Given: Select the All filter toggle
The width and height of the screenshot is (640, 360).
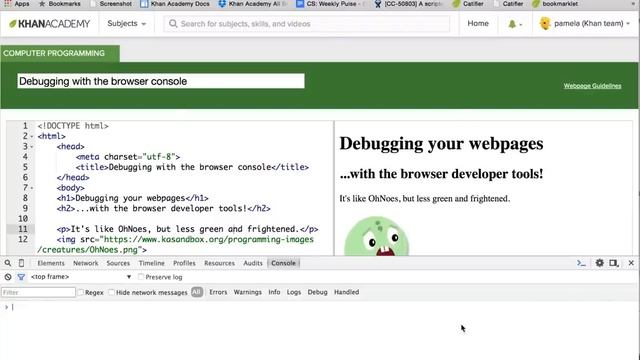Looking at the screenshot, I should [x=197, y=292].
